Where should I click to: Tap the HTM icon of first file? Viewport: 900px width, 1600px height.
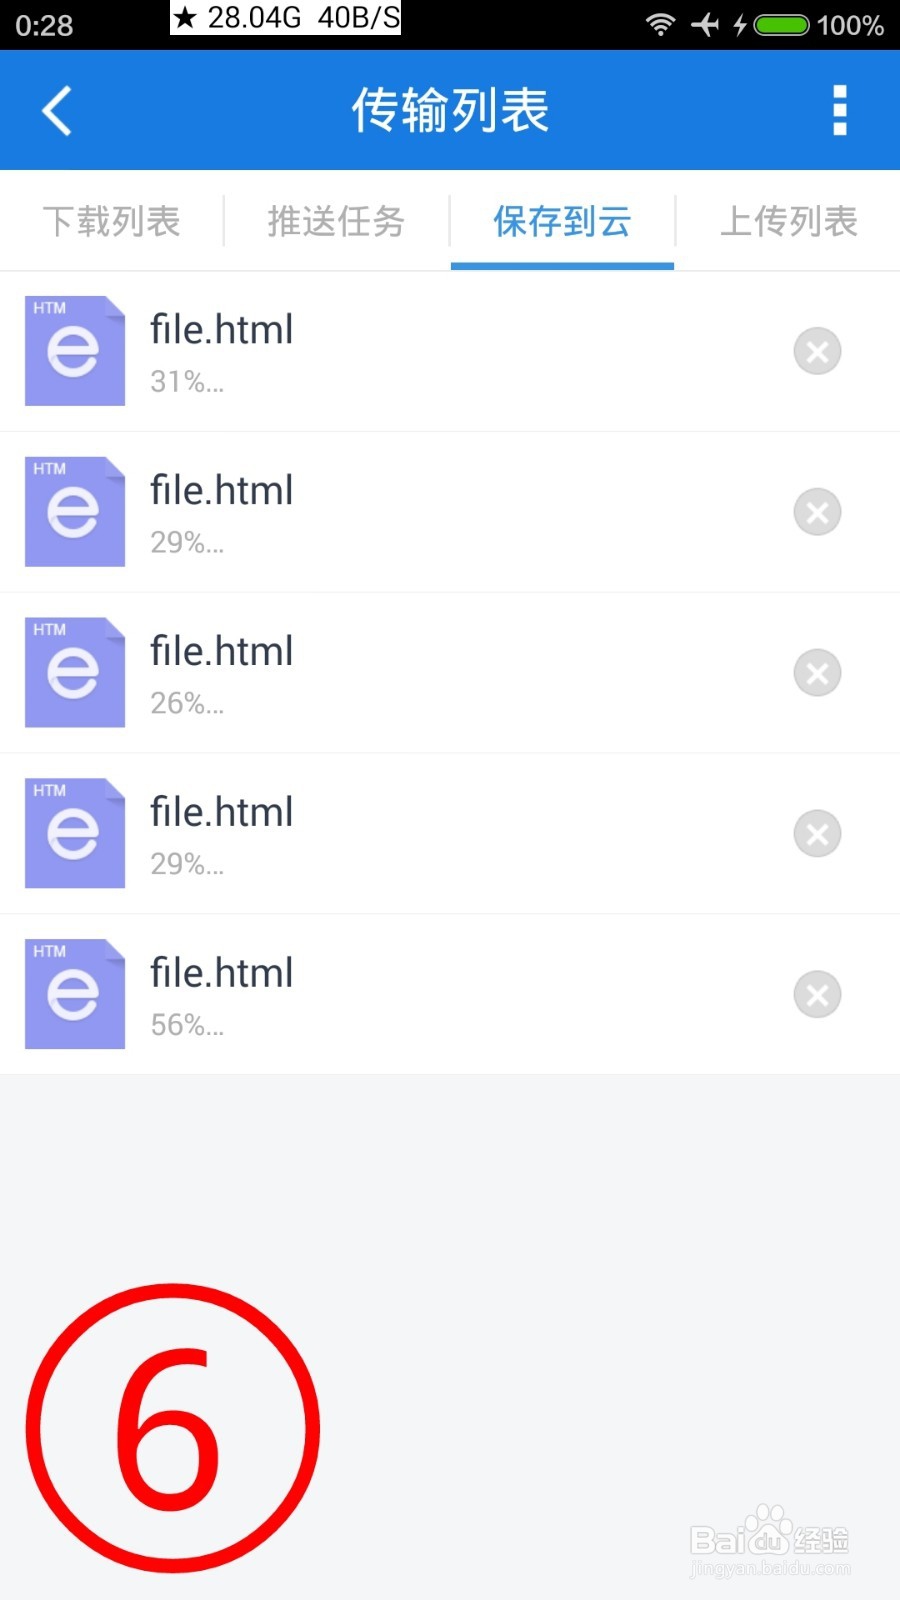[x=75, y=351]
